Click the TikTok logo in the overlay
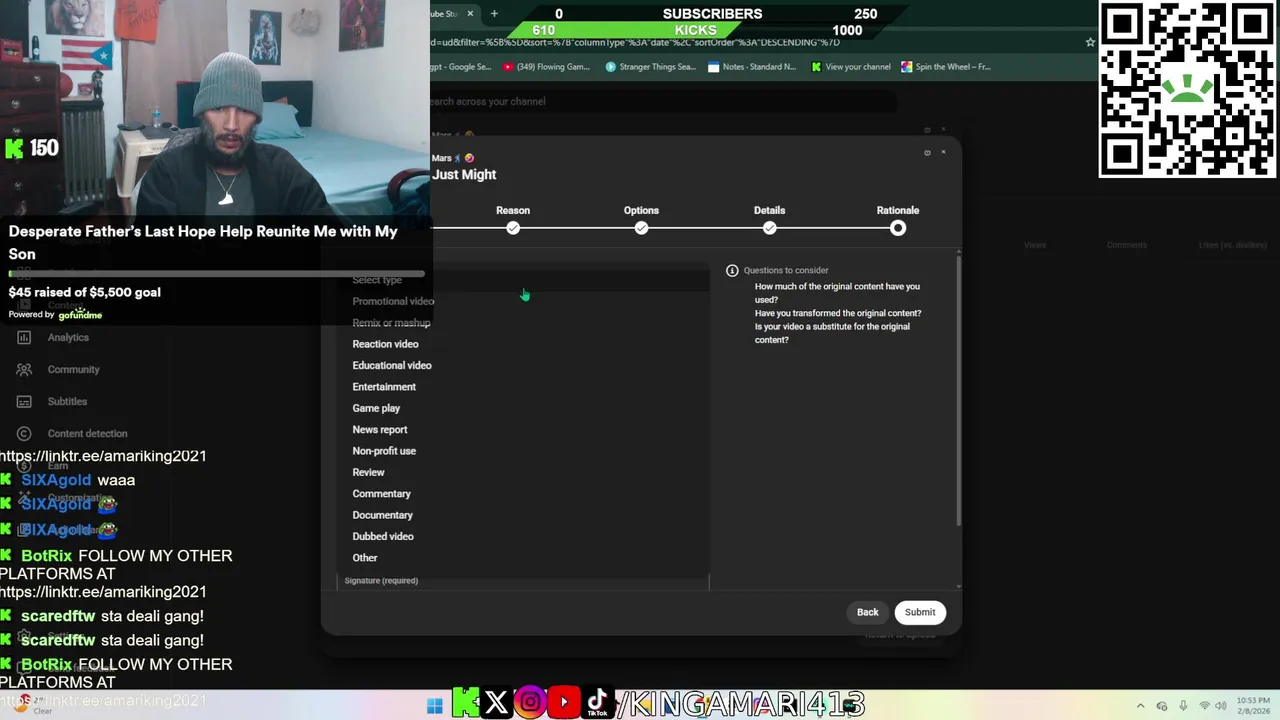 point(597,703)
